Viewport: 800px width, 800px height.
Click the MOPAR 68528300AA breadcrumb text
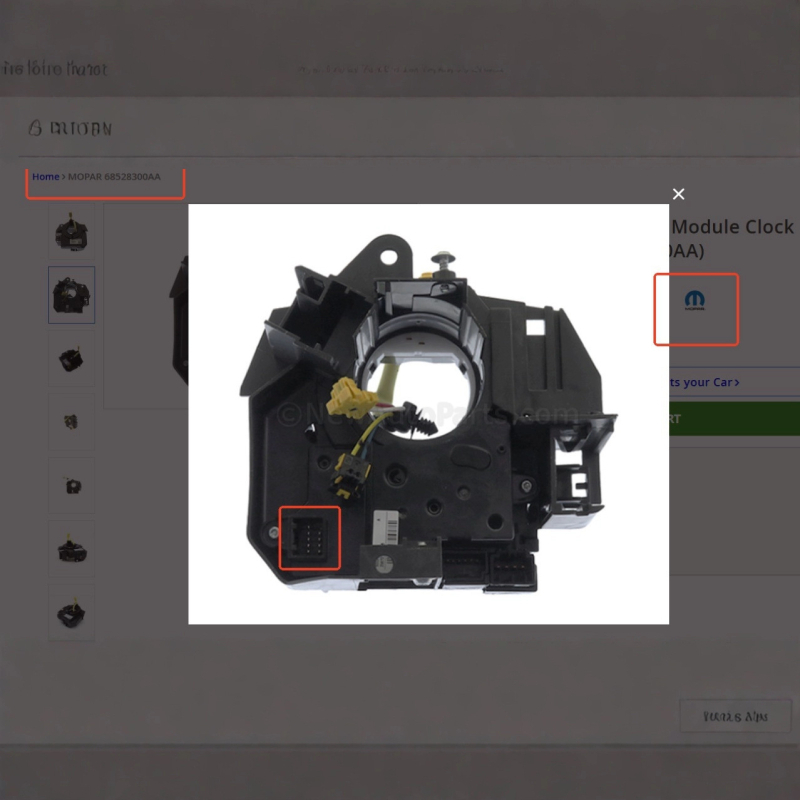coord(114,177)
